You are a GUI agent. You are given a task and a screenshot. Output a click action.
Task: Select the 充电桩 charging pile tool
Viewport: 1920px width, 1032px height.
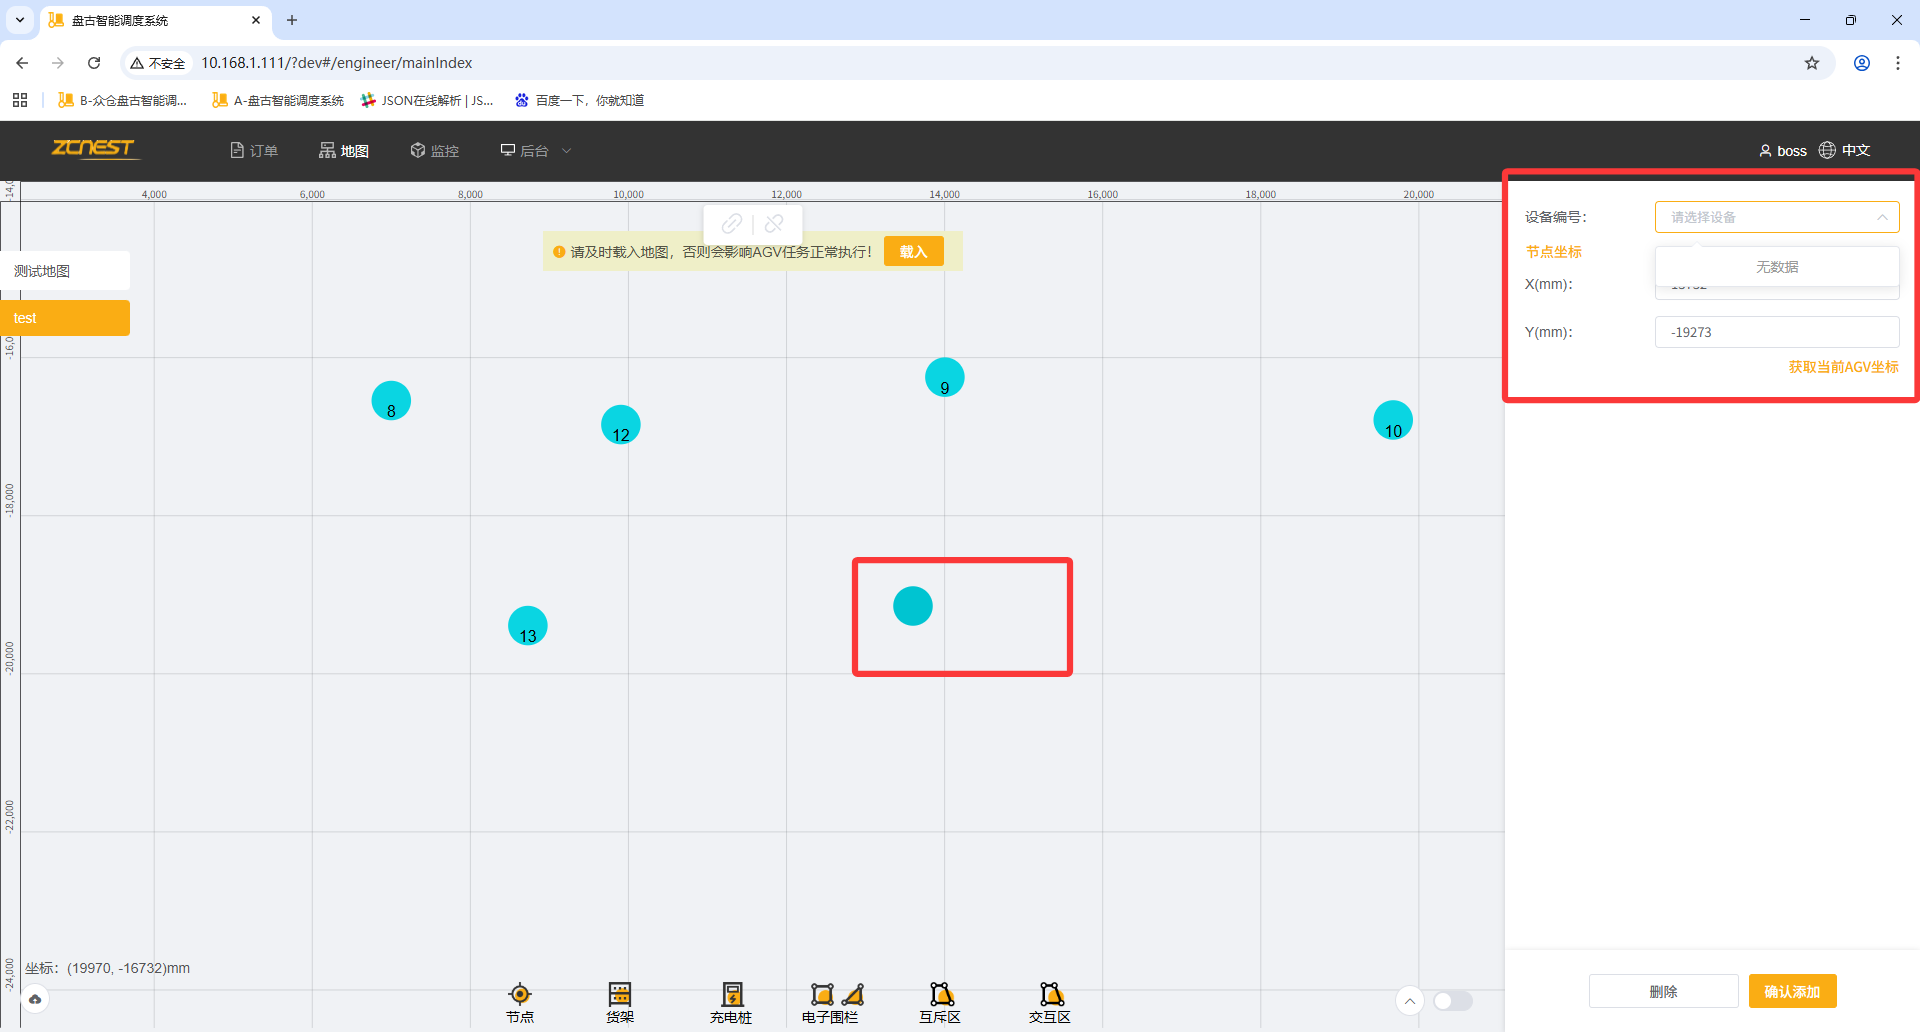[731, 1001]
